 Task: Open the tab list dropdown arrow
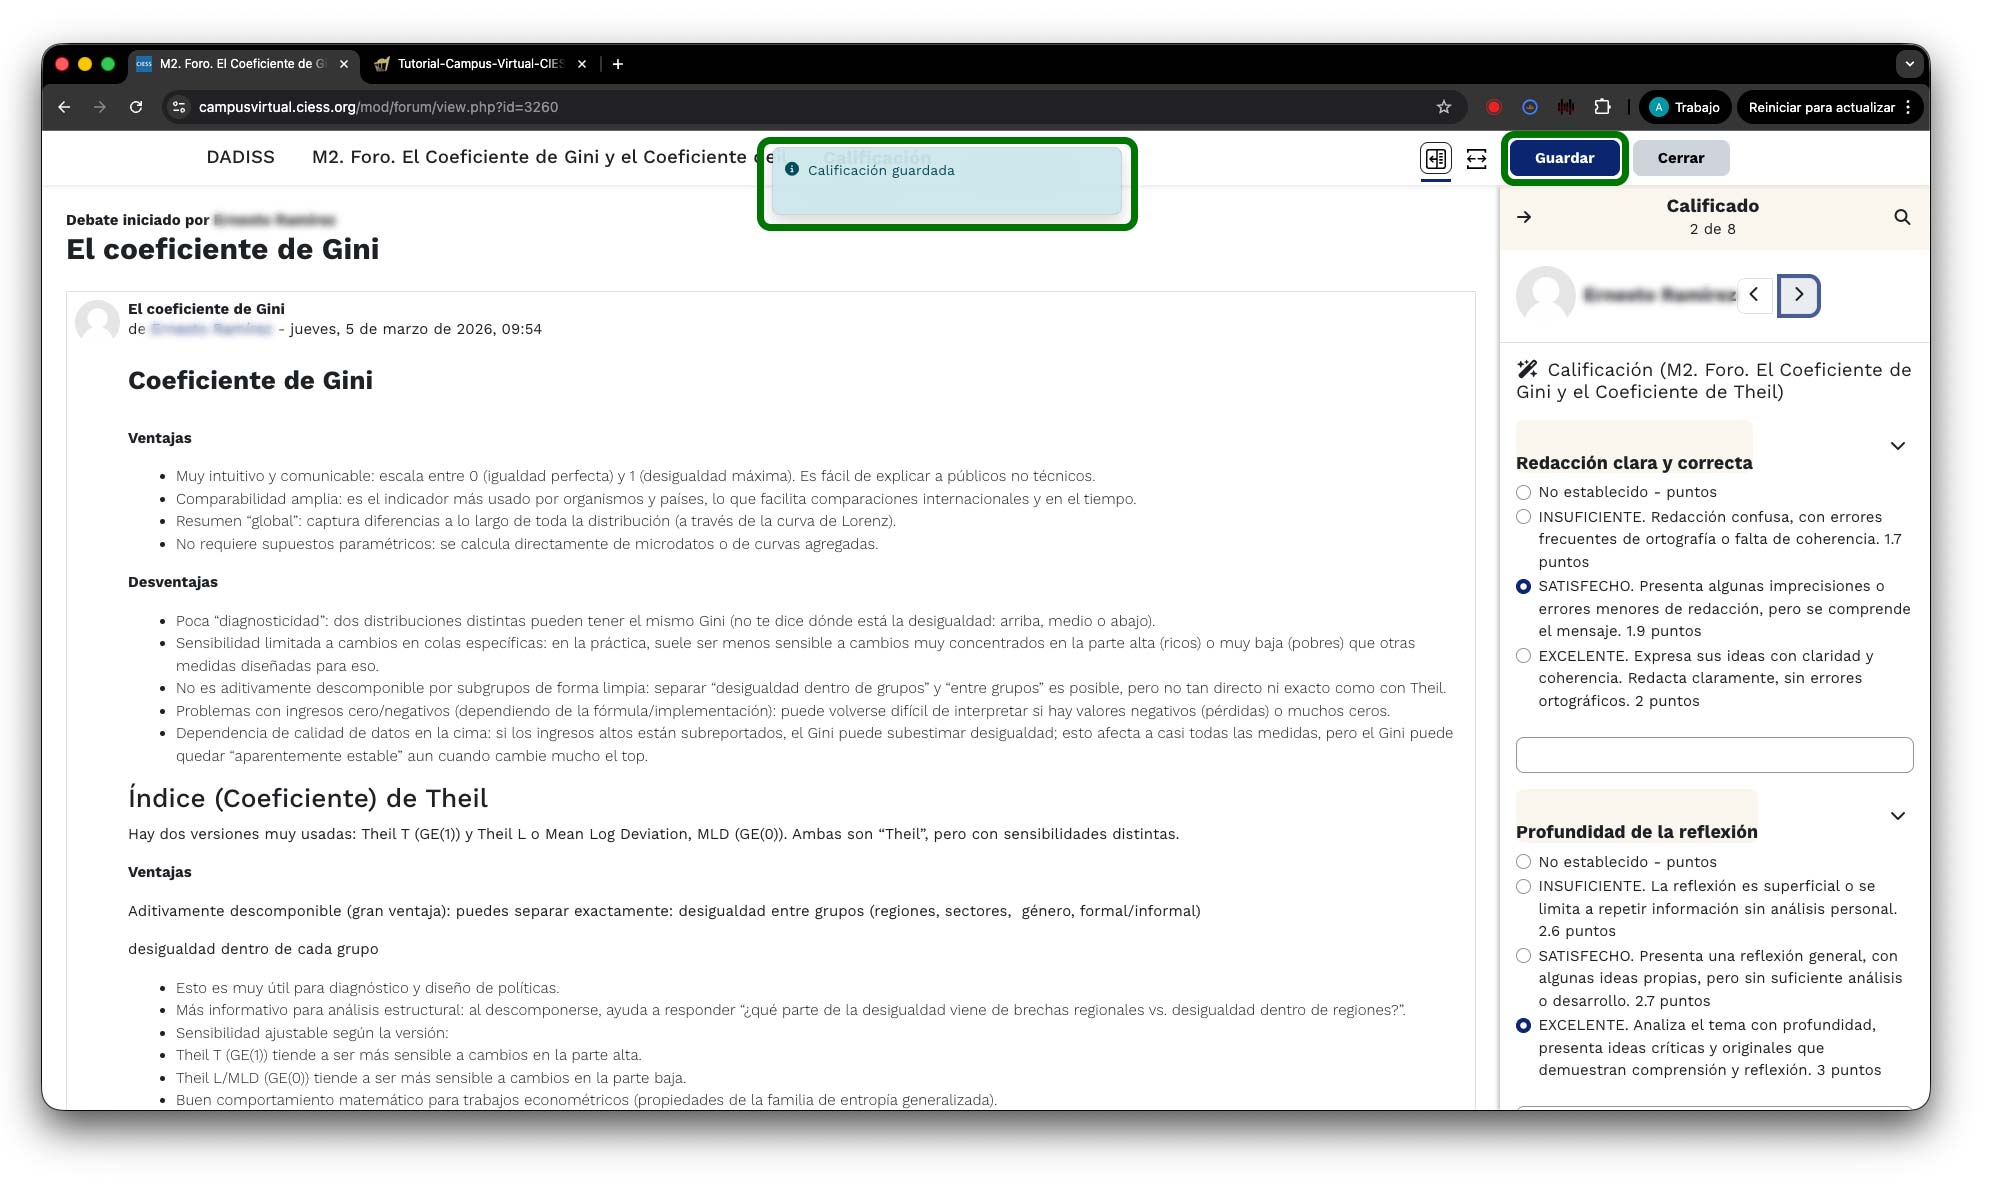(x=1909, y=64)
